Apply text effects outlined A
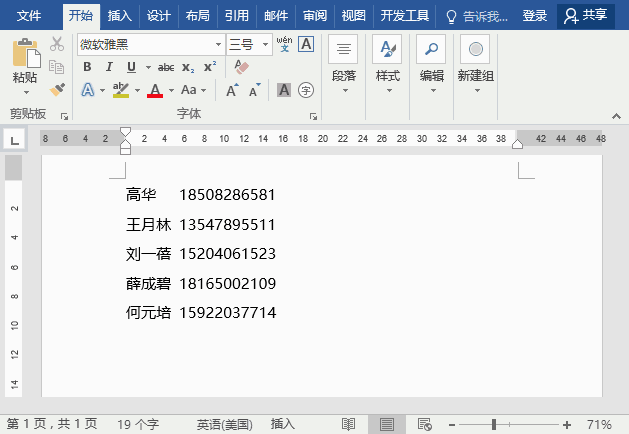 (x=88, y=90)
